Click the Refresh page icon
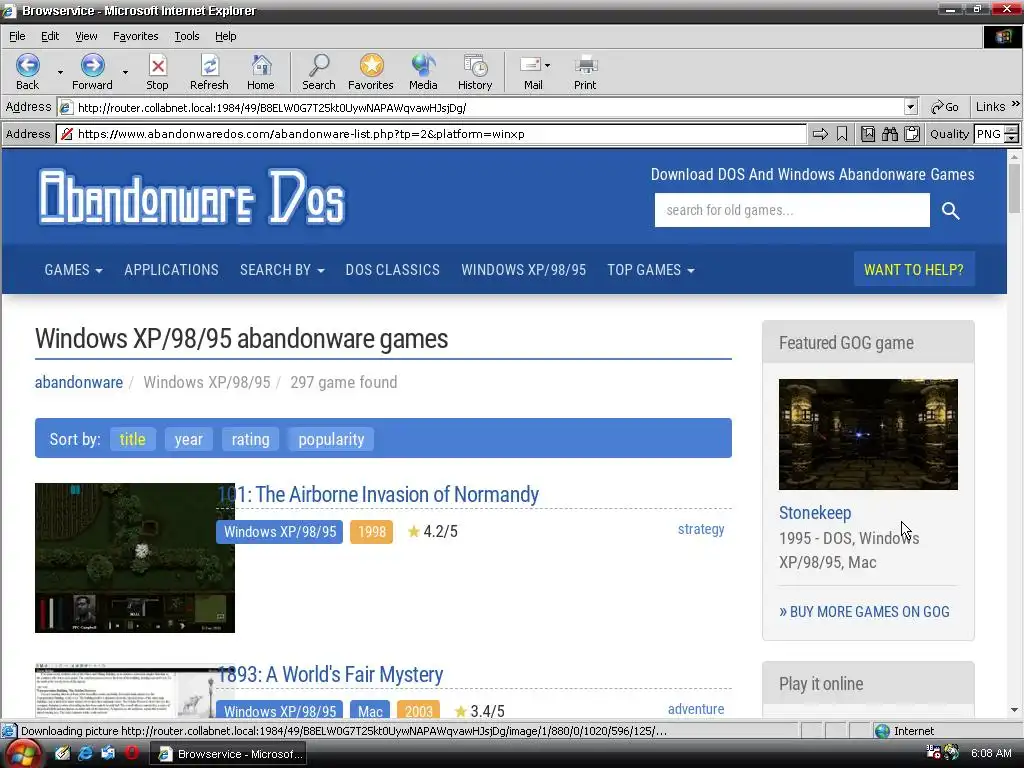 tap(209, 65)
